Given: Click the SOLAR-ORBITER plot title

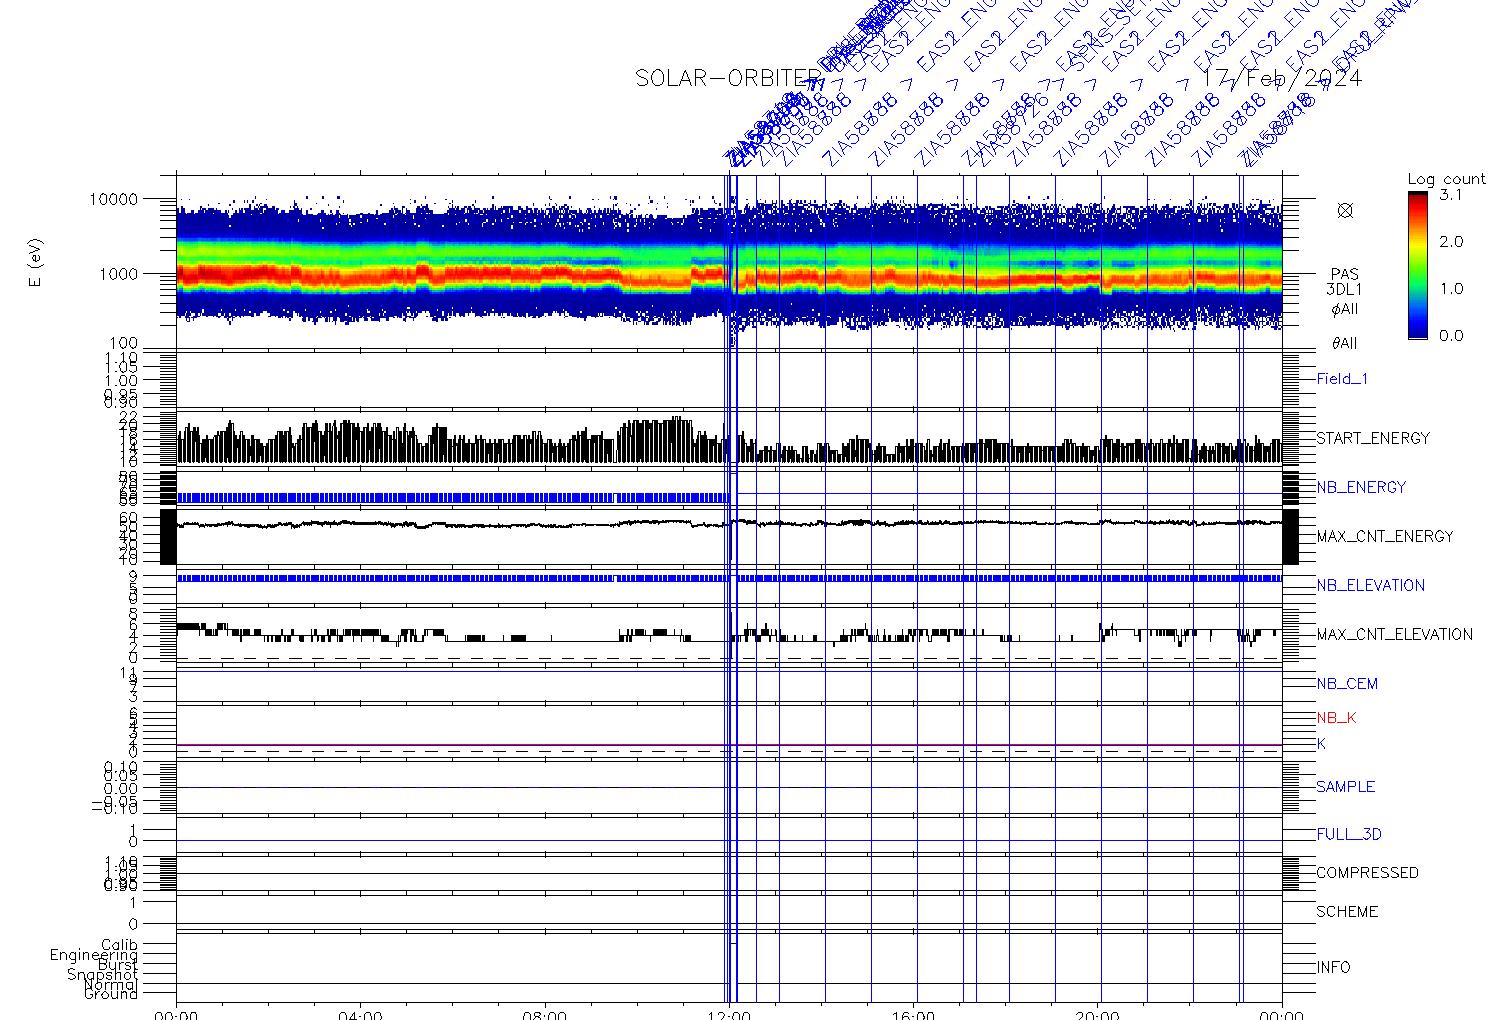Looking at the screenshot, I should click(x=728, y=79).
